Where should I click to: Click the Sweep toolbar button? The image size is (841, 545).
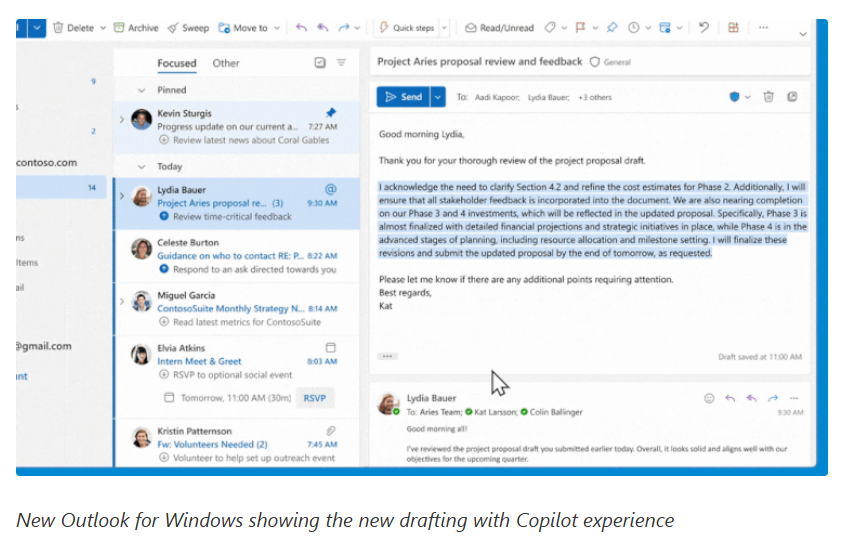pyautogui.click(x=188, y=28)
